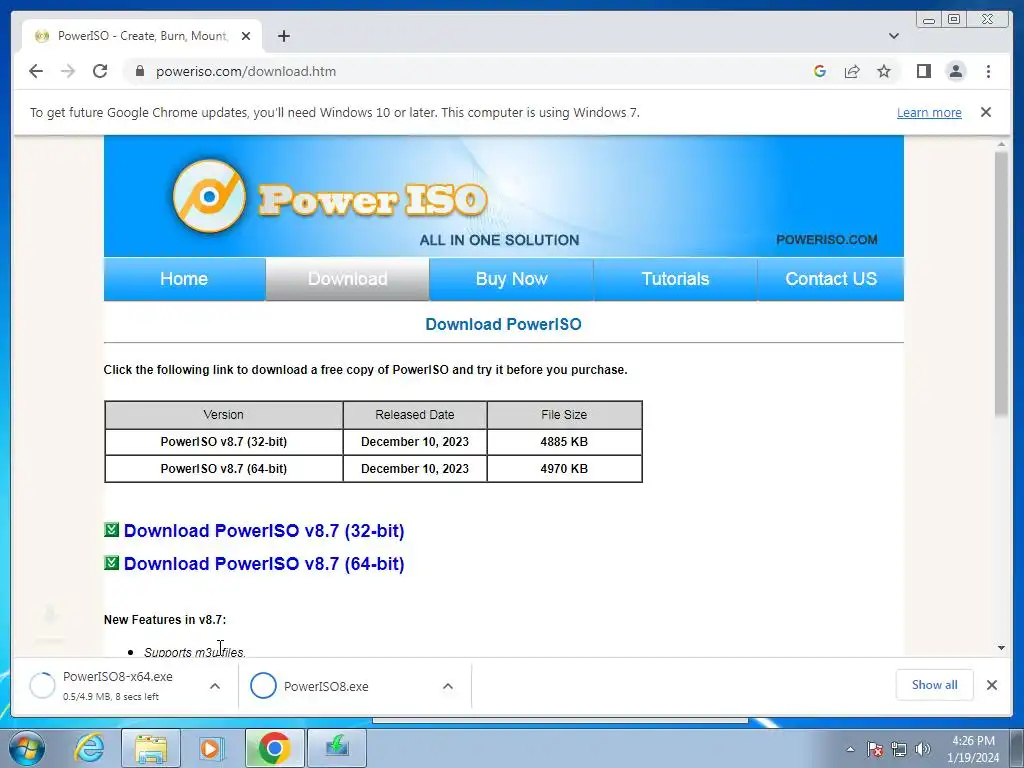
Task: Show hidden system tray icons
Action: [x=850, y=749]
